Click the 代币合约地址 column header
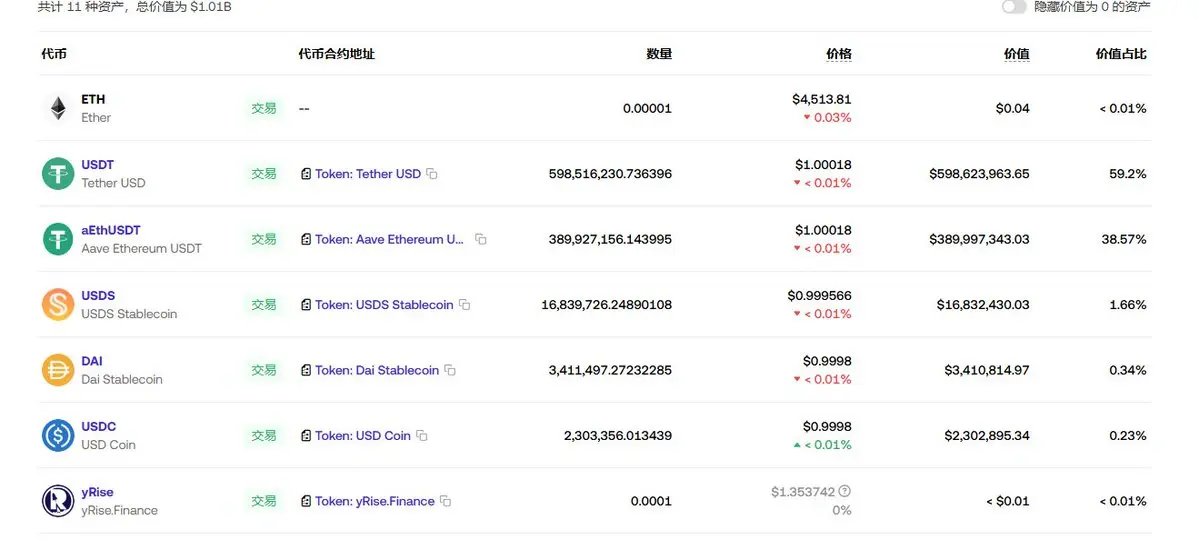 click(336, 54)
